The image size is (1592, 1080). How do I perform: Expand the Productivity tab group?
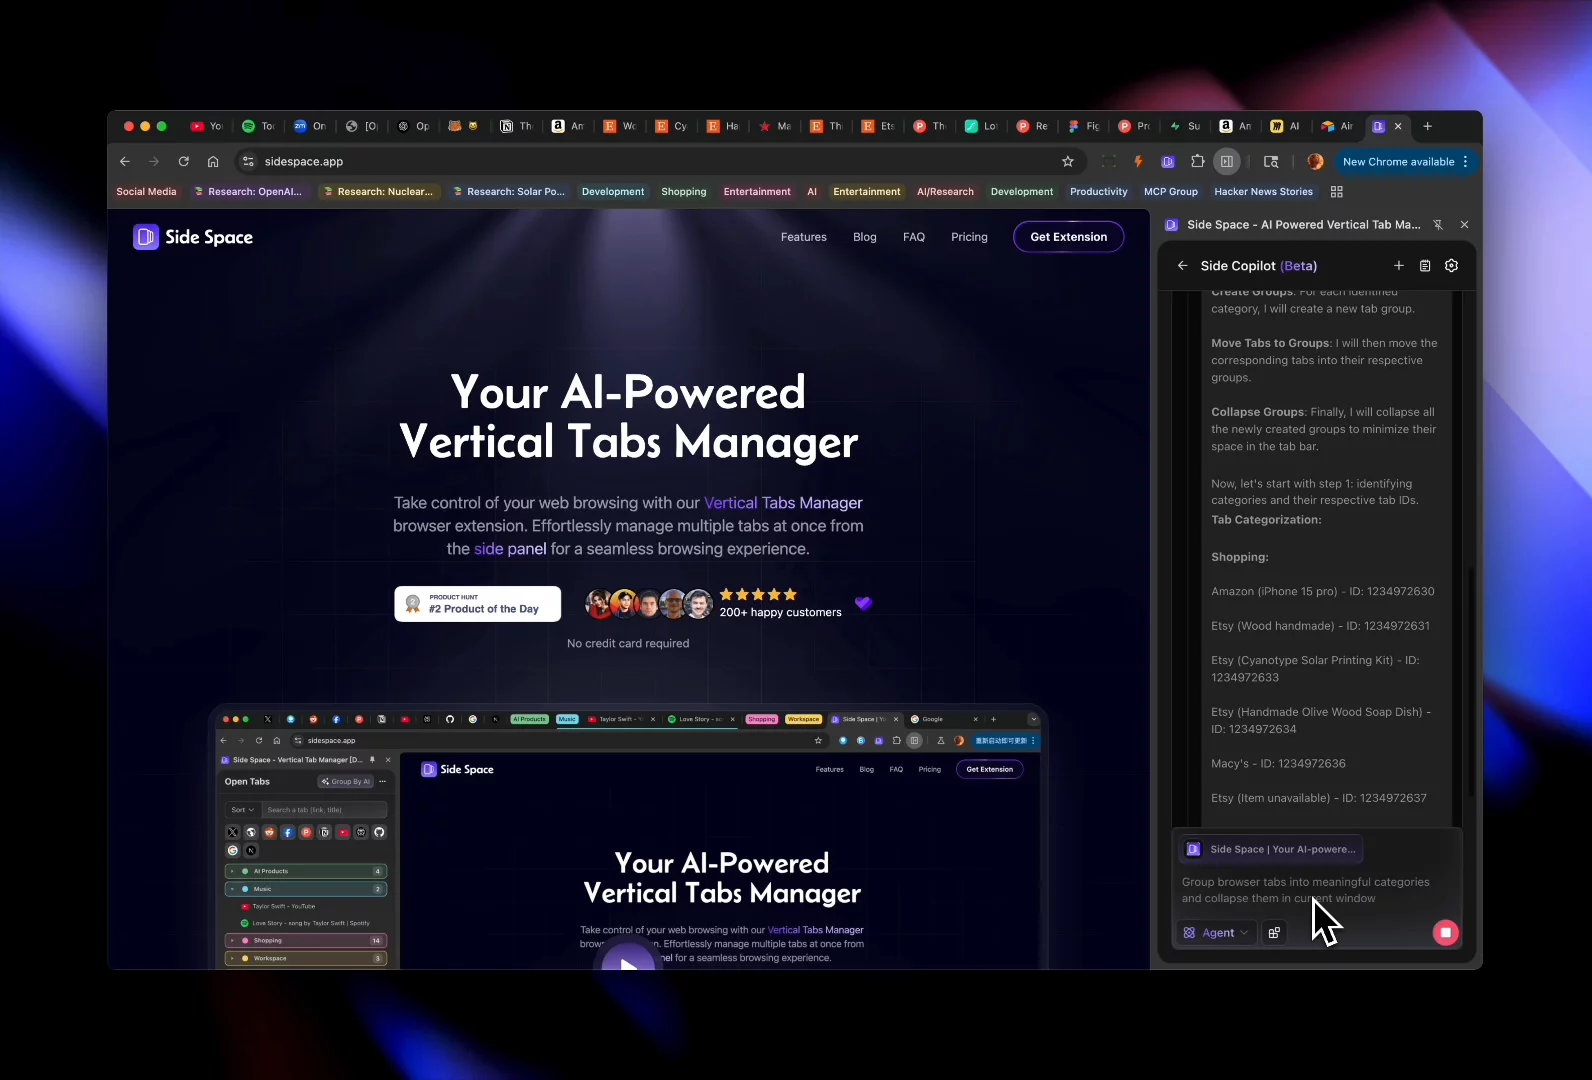[x=1098, y=192]
